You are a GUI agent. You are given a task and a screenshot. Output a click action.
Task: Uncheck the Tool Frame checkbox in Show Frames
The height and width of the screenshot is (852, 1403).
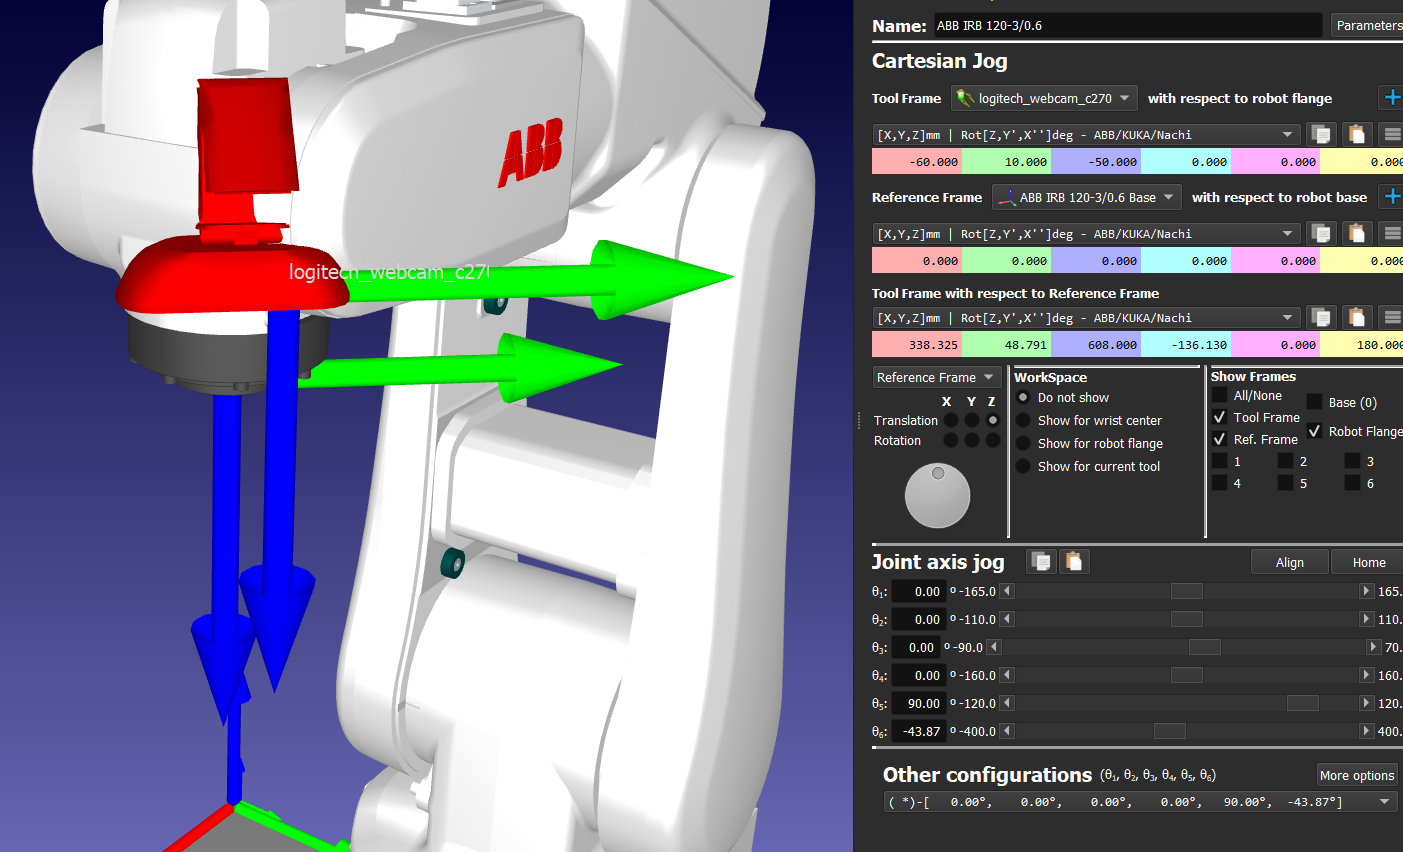tap(1219, 417)
